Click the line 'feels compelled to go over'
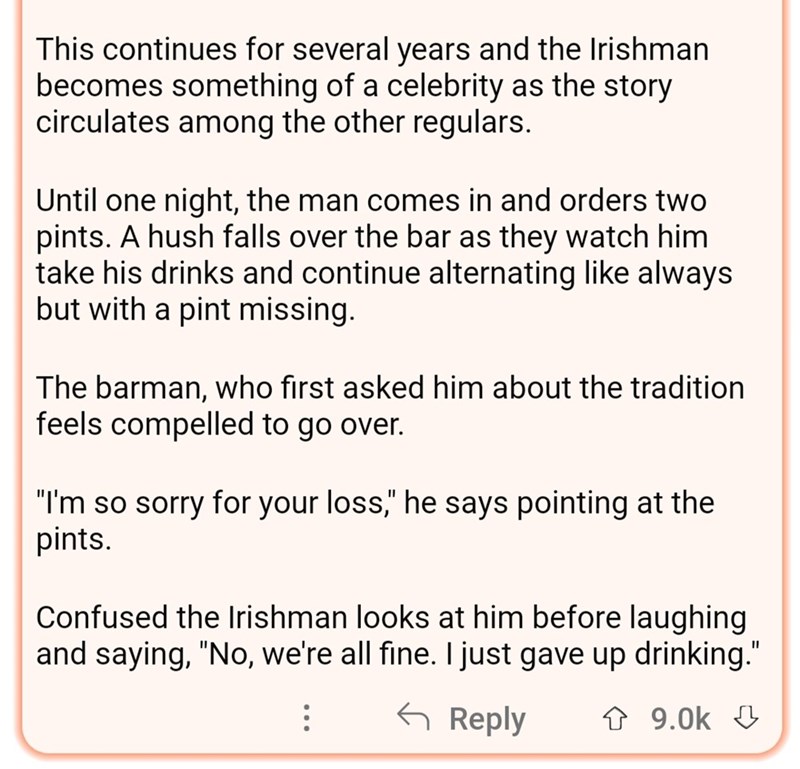Screen dimensions: 800x769 (x=220, y=425)
